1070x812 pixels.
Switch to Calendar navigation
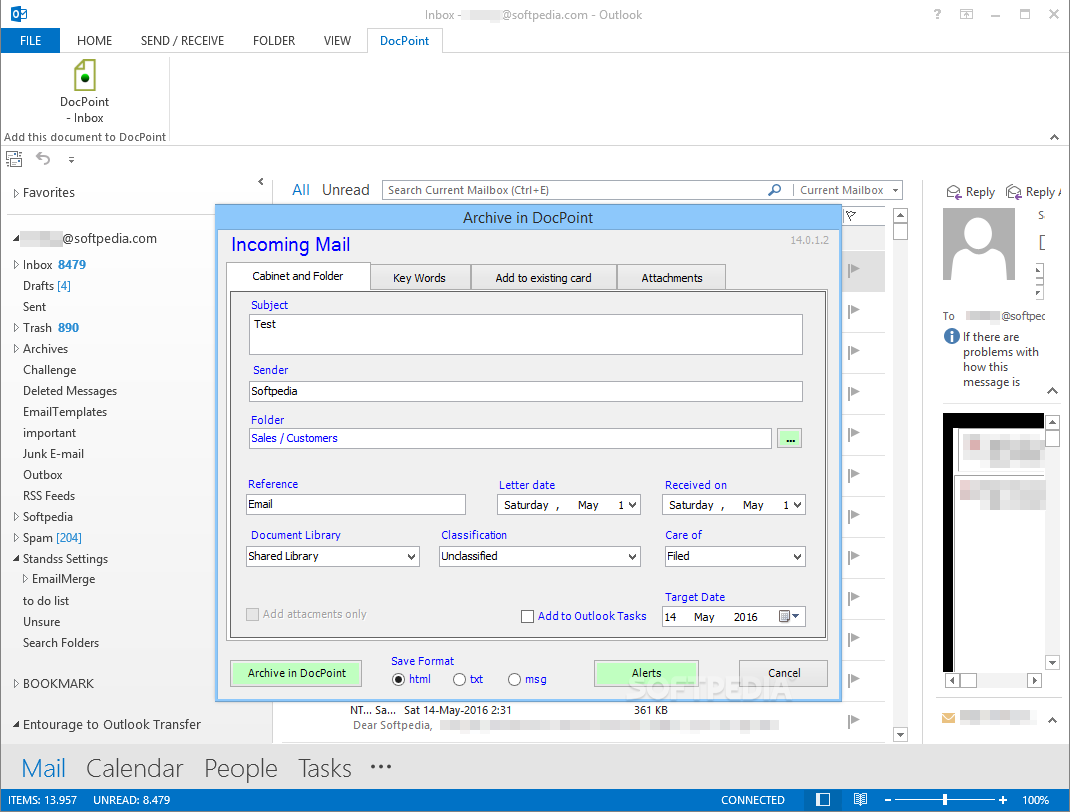coord(134,768)
